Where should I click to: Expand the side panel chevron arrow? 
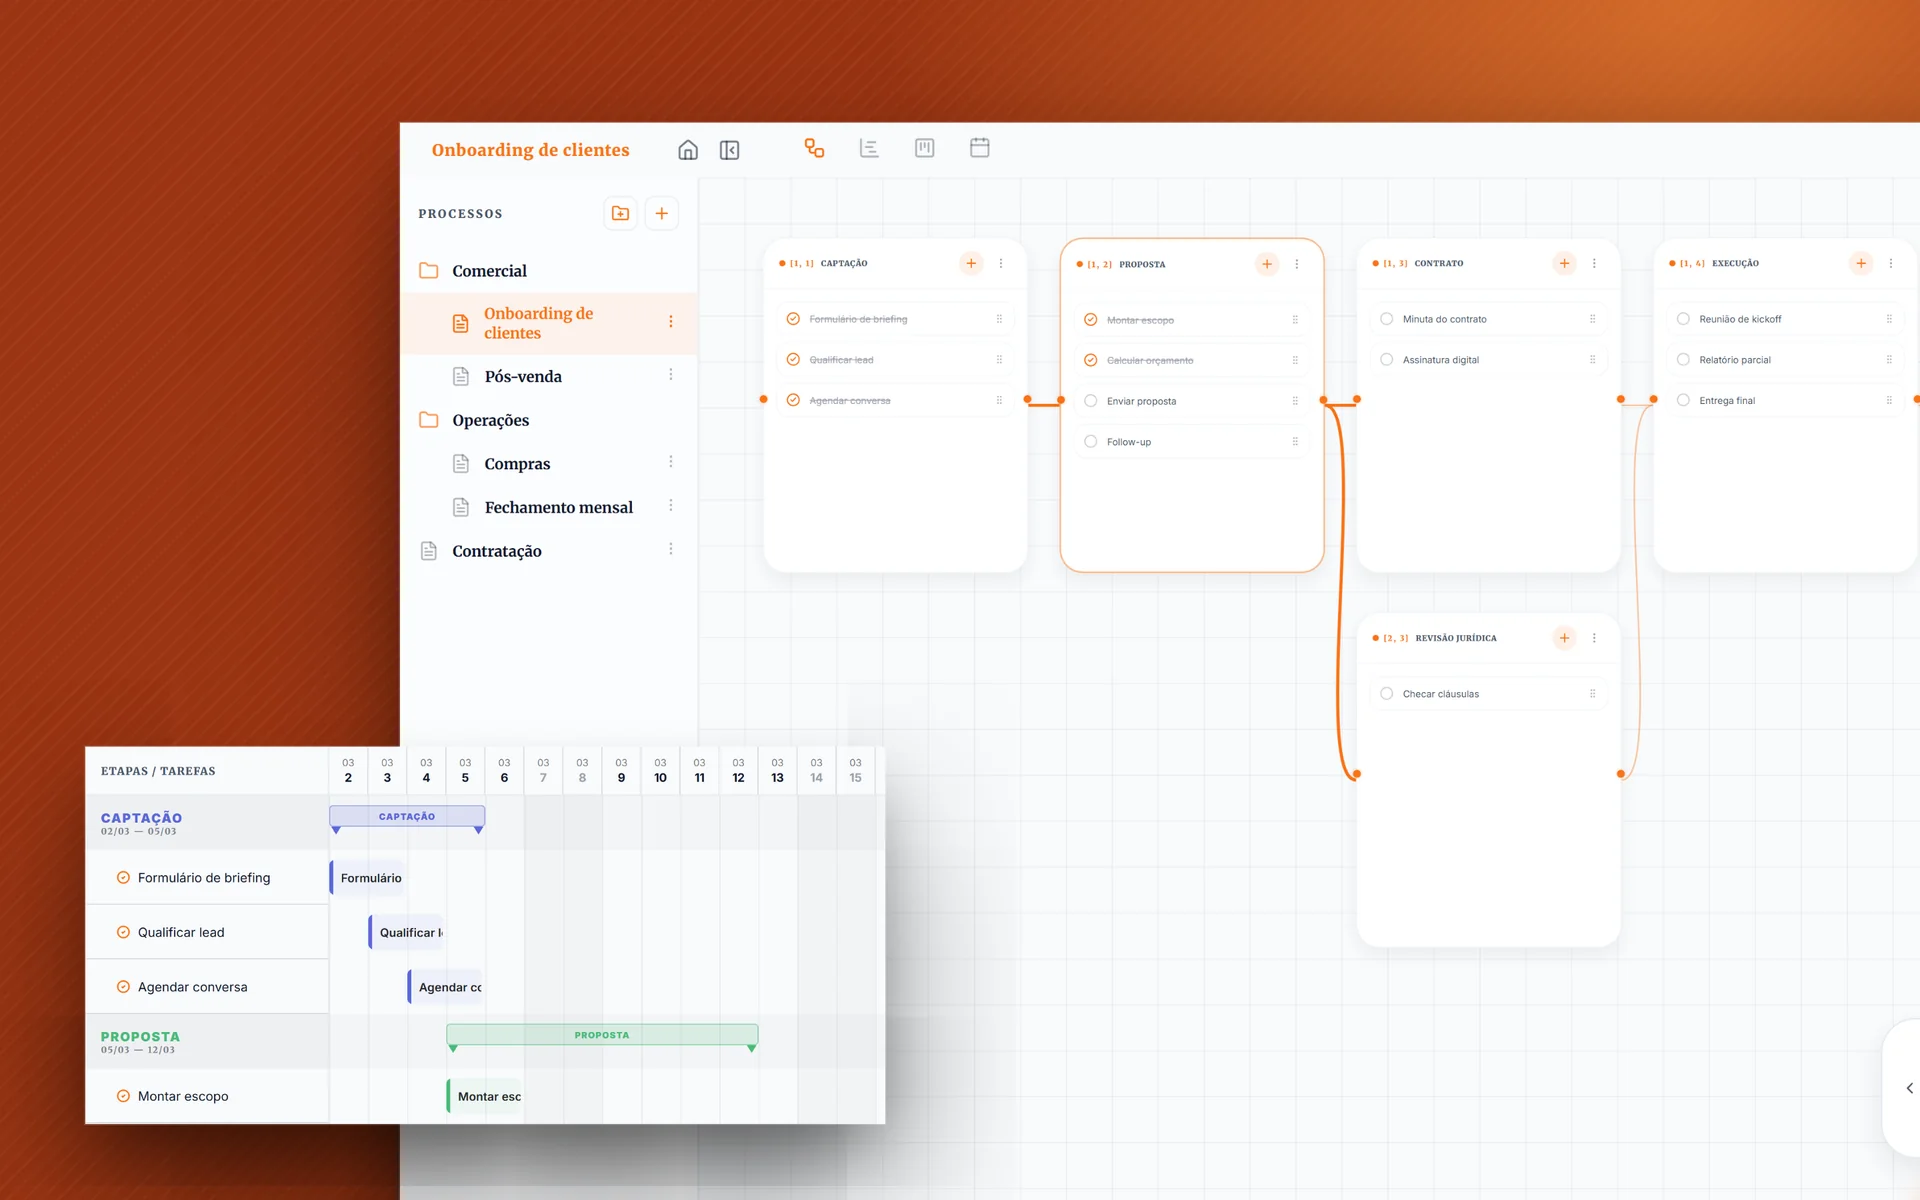coord(1909,1088)
